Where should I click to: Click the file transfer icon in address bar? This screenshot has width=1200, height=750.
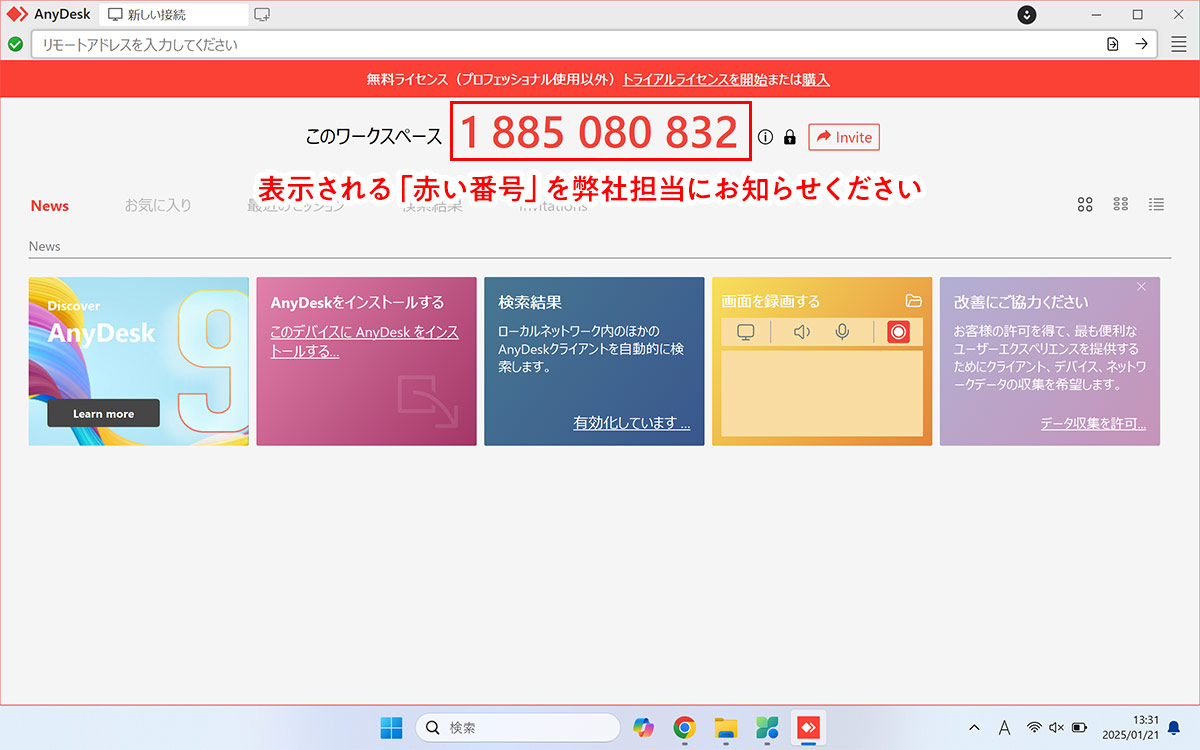[1112, 44]
